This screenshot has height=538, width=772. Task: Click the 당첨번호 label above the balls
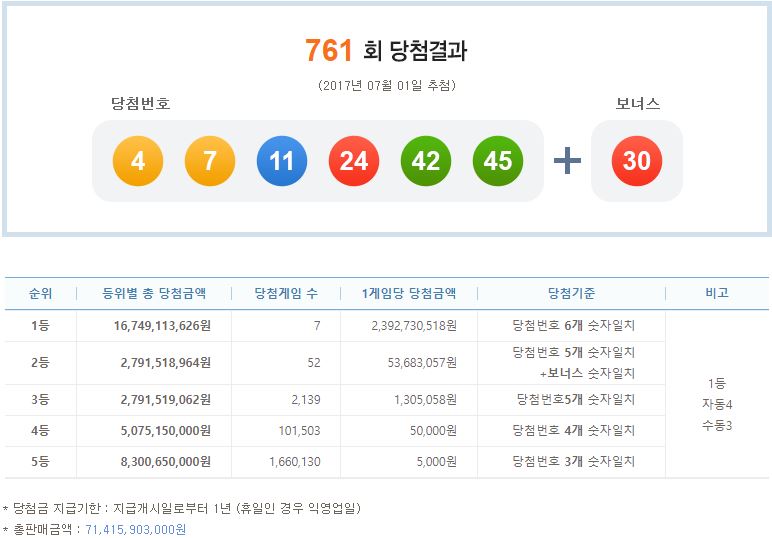[x=140, y=103]
